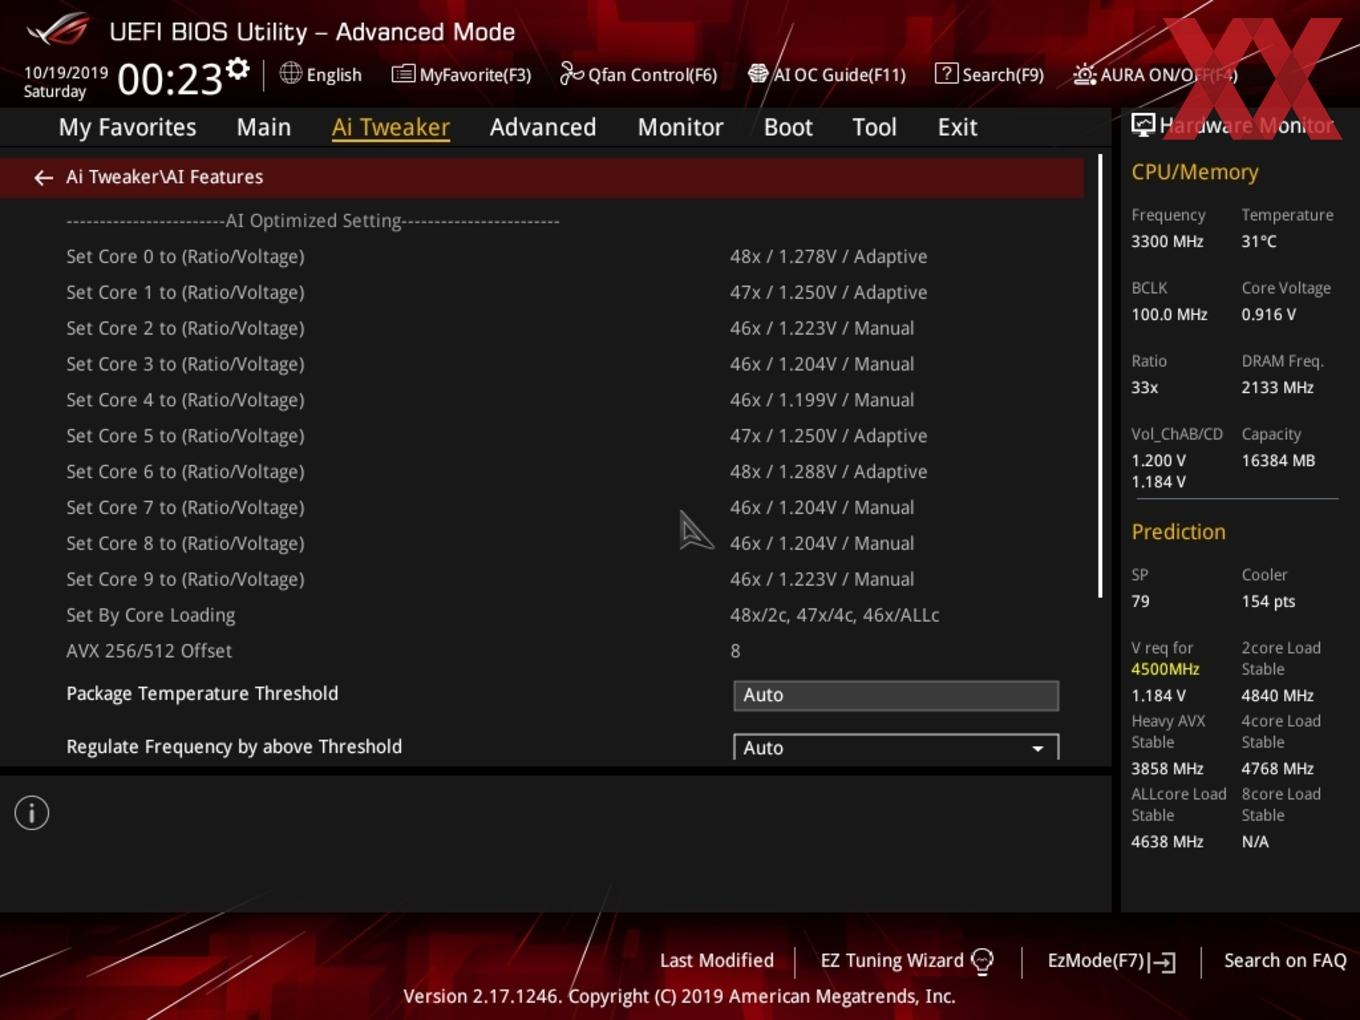Open the Tool tab
This screenshot has width=1360, height=1020.
(x=875, y=127)
